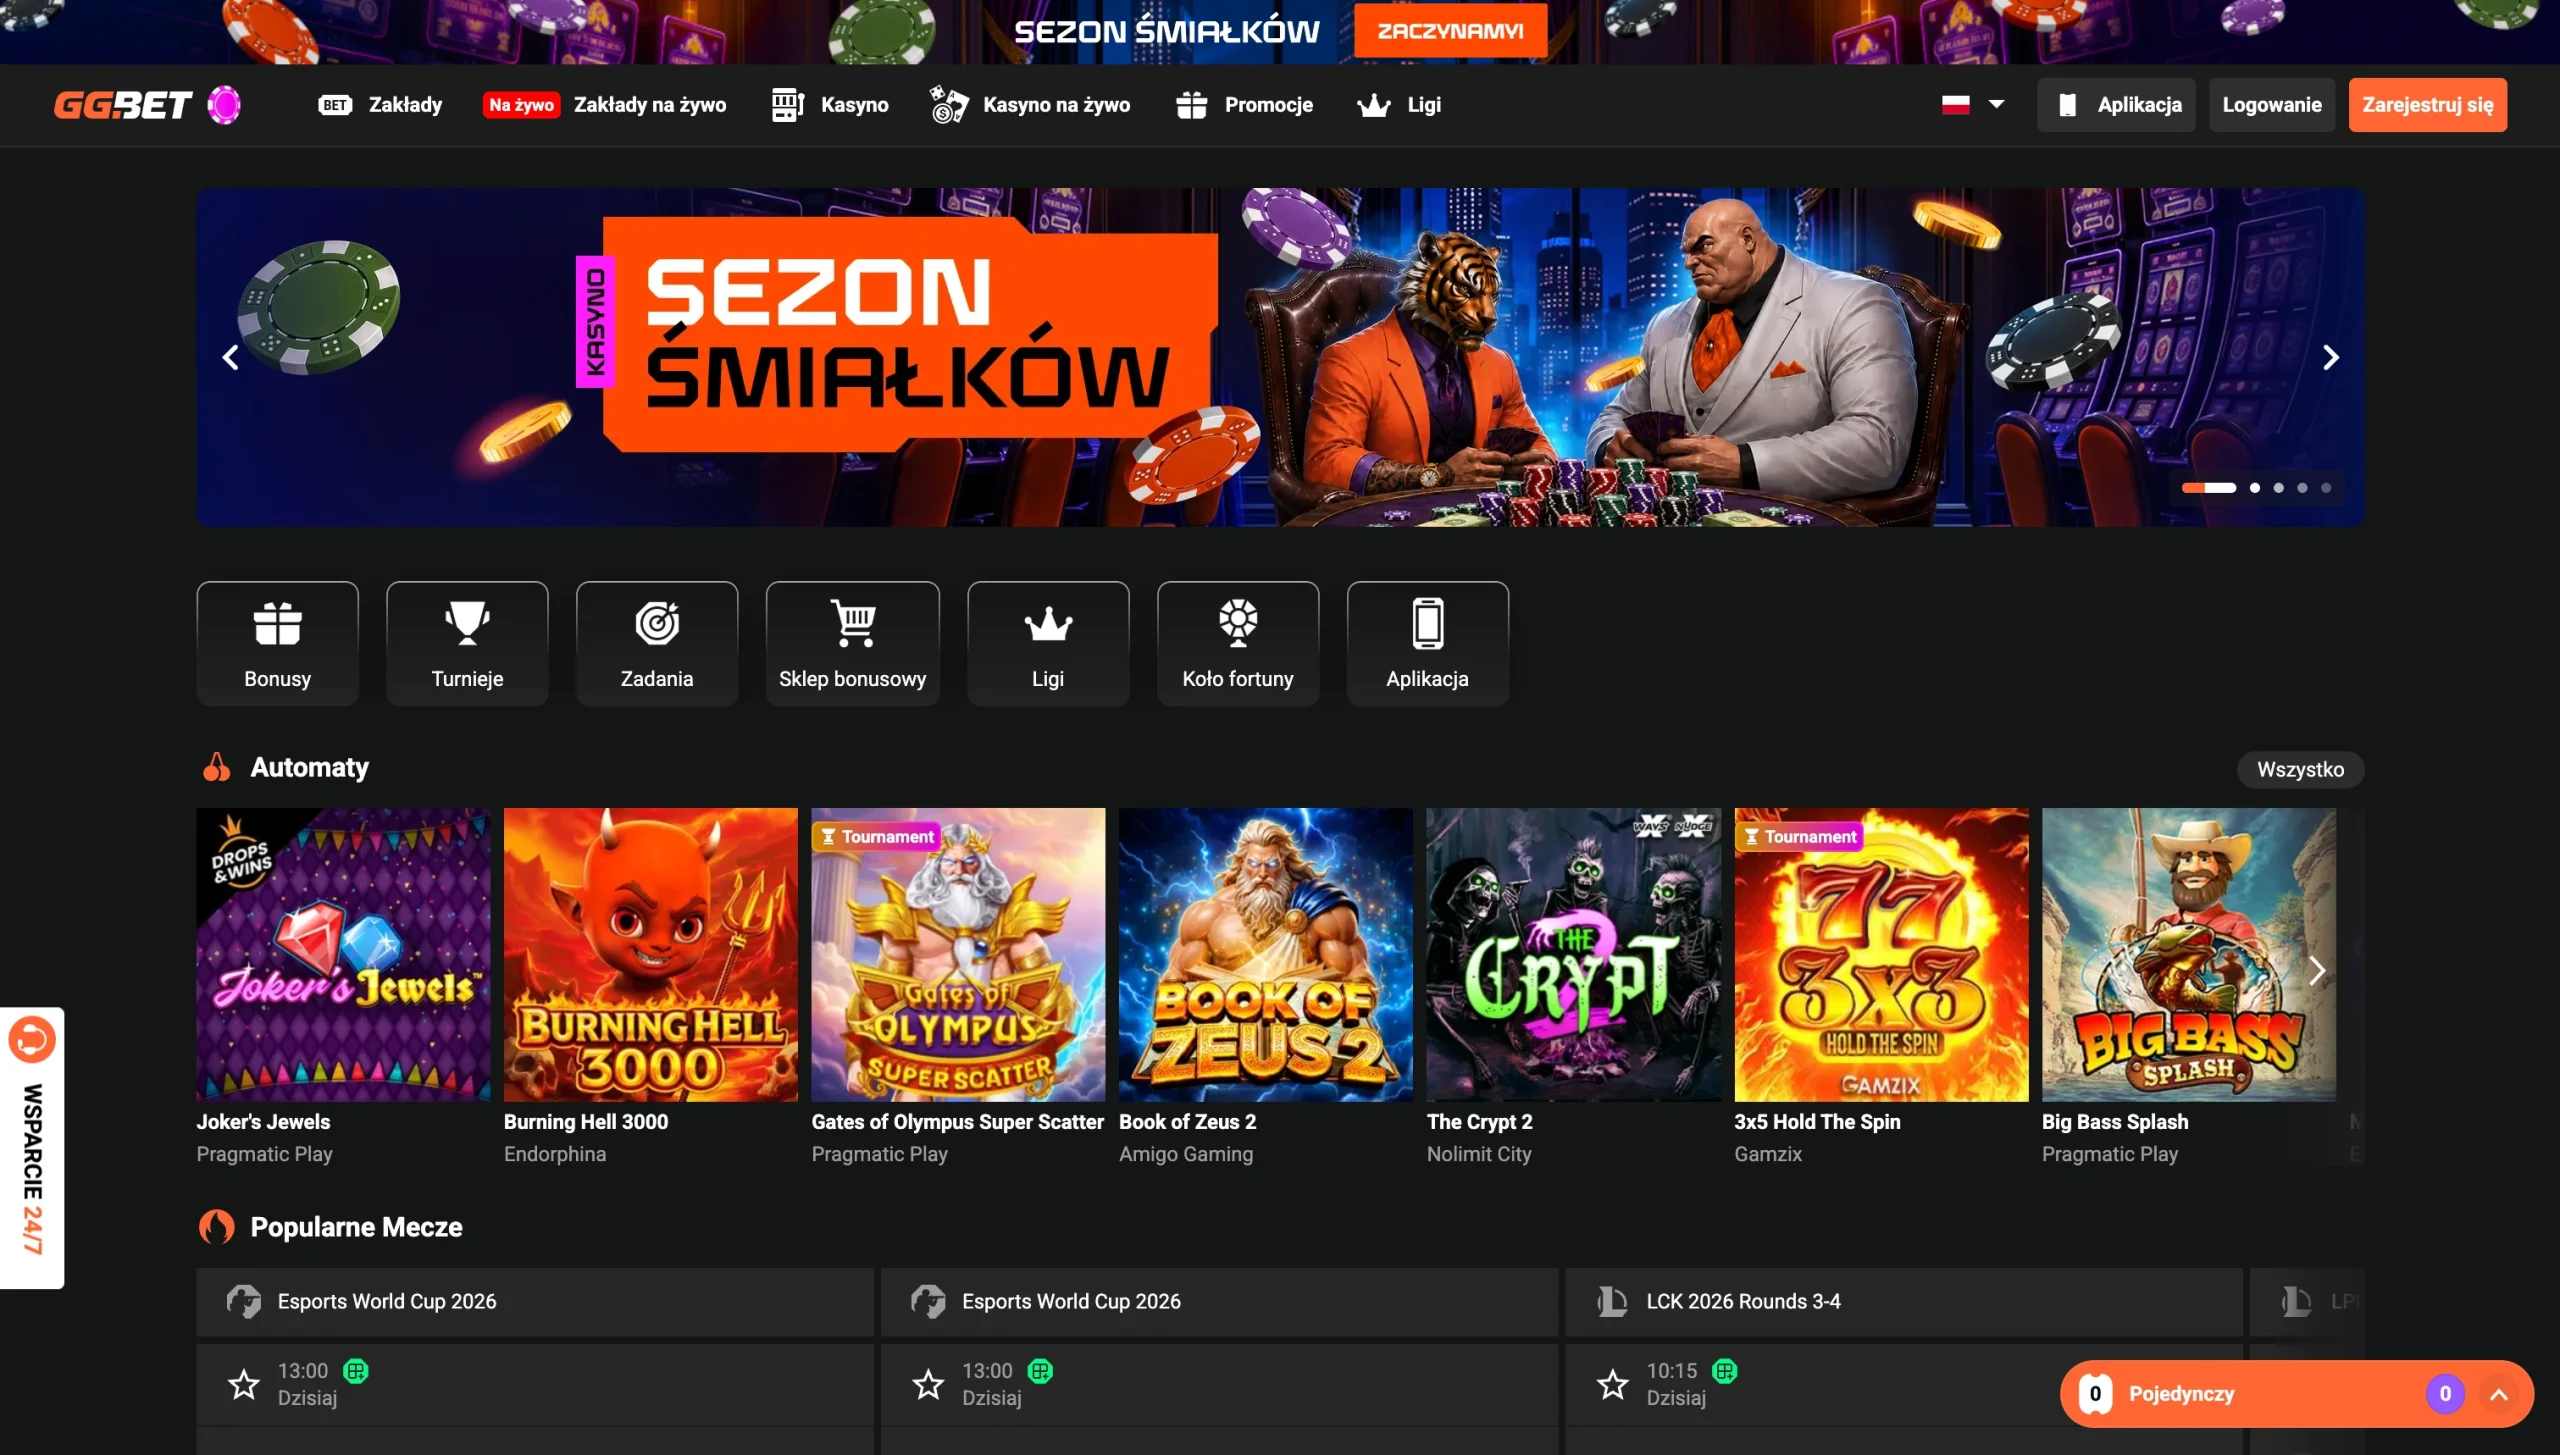Click the Esports World Cup logo in second column
Image resolution: width=2560 pixels, height=1455 pixels.
928,1301
